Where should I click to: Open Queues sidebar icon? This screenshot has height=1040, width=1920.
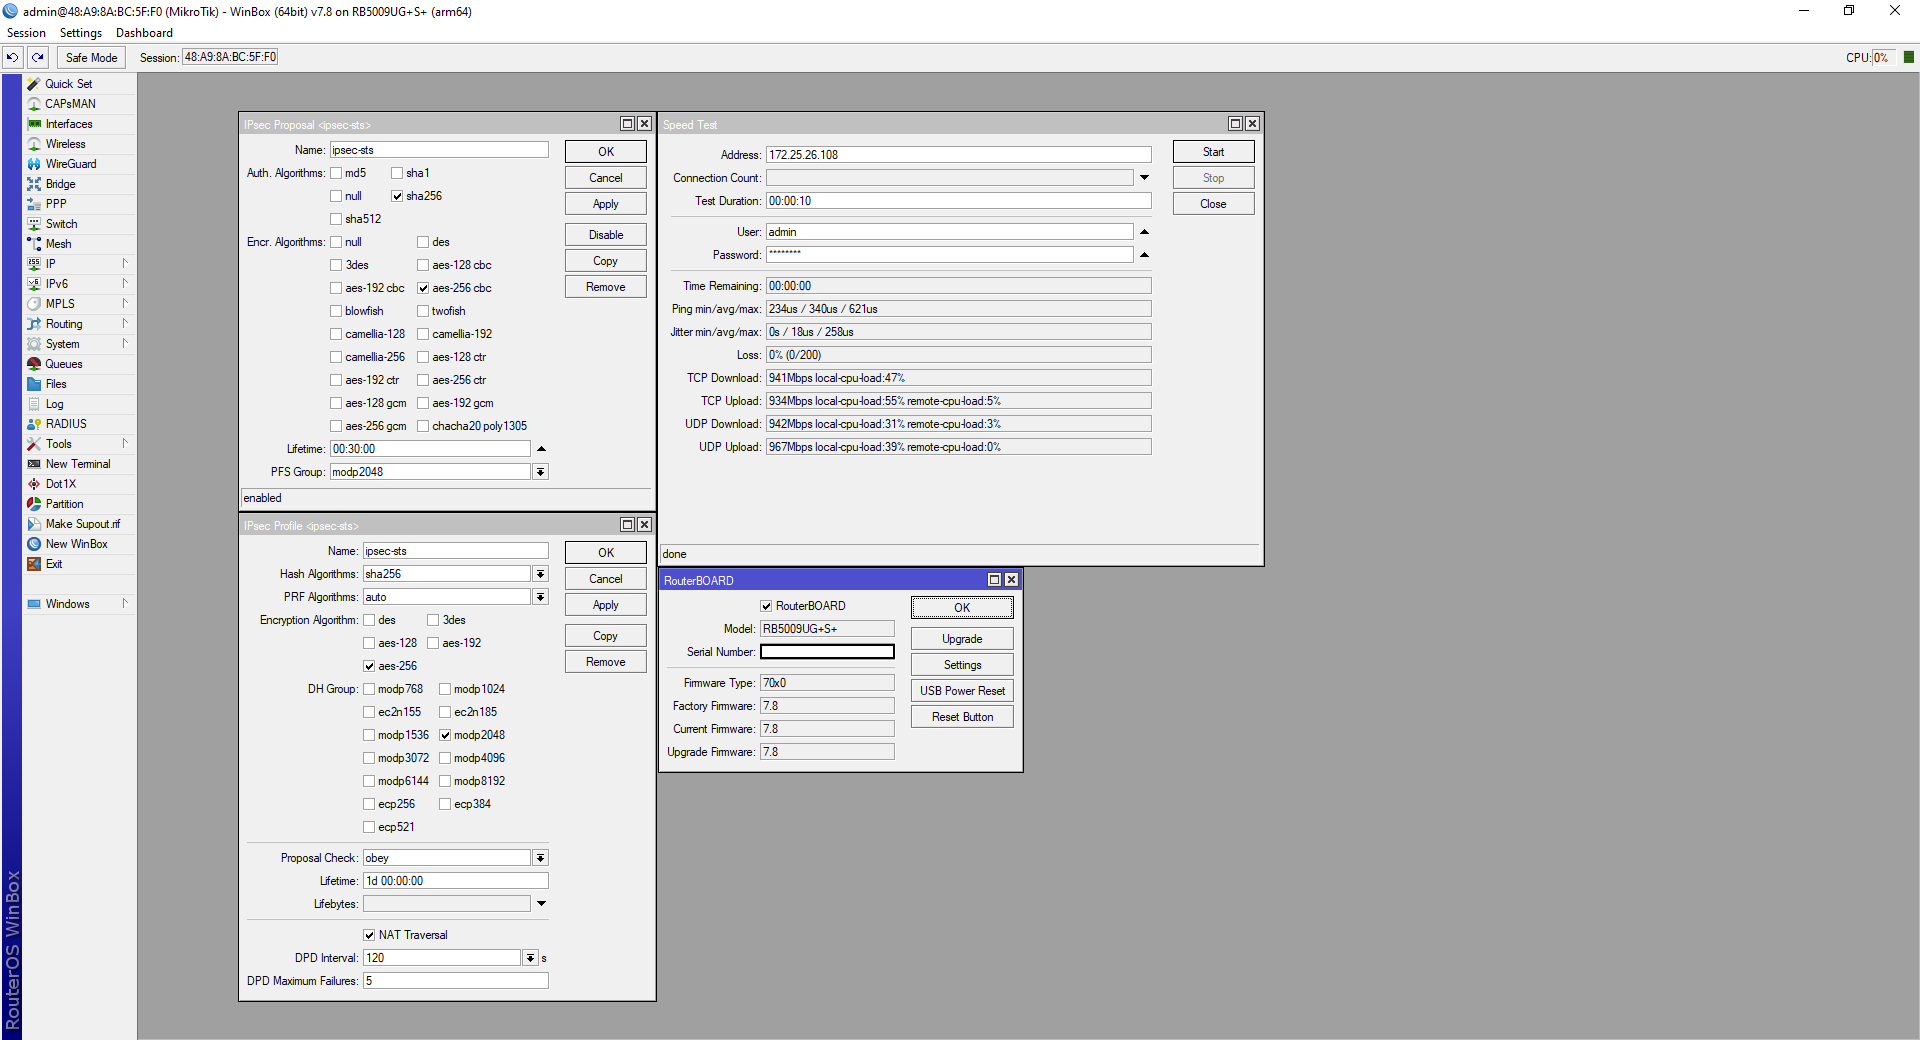click(34, 364)
